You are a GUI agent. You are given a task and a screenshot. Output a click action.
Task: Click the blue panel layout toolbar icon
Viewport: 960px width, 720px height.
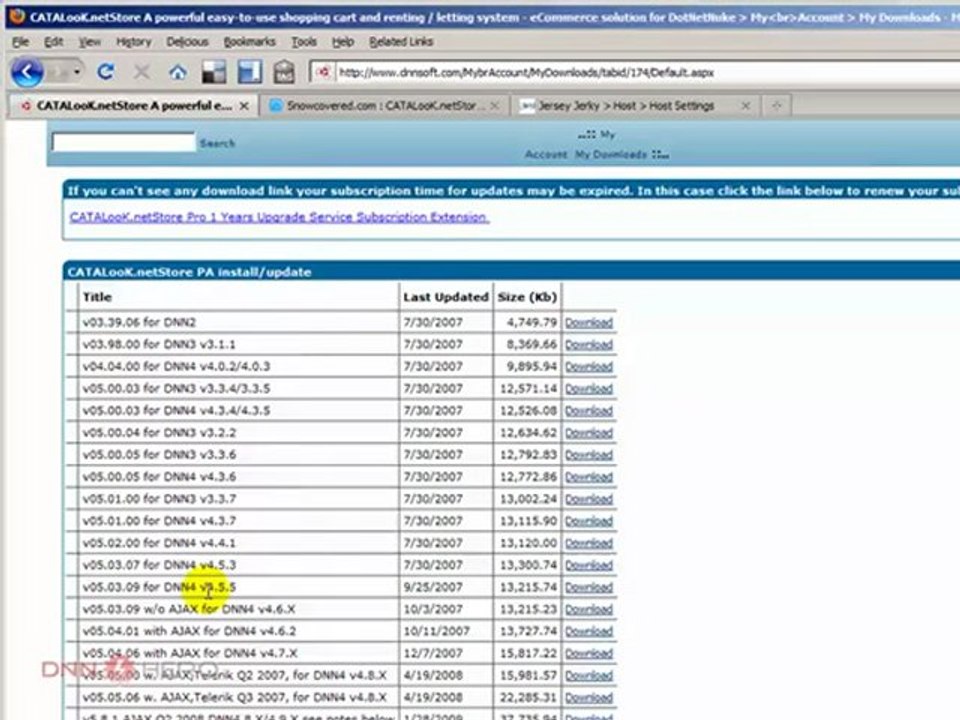[249, 72]
